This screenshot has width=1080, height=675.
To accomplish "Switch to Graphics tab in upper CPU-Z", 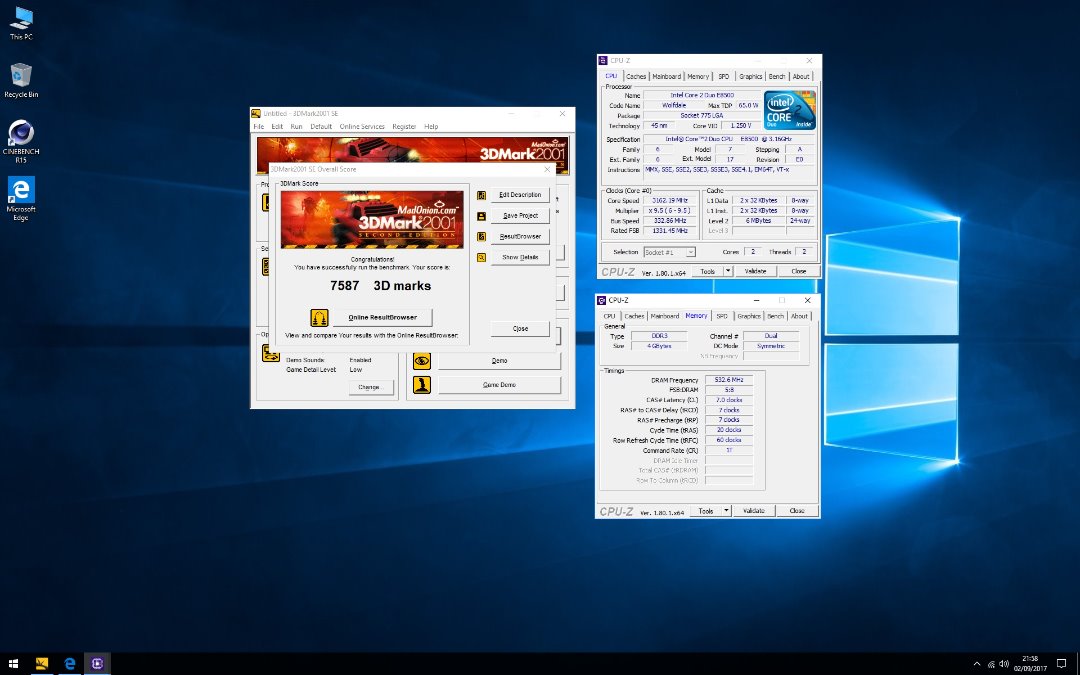I will [750, 76].
